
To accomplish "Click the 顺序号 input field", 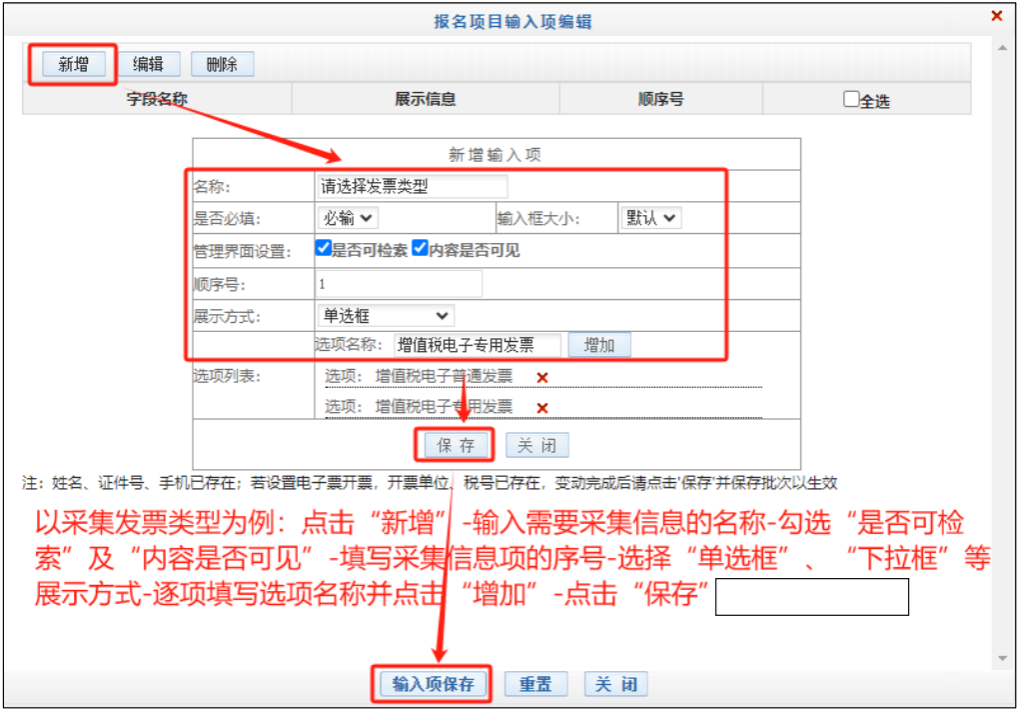I will tap(398, 283).
